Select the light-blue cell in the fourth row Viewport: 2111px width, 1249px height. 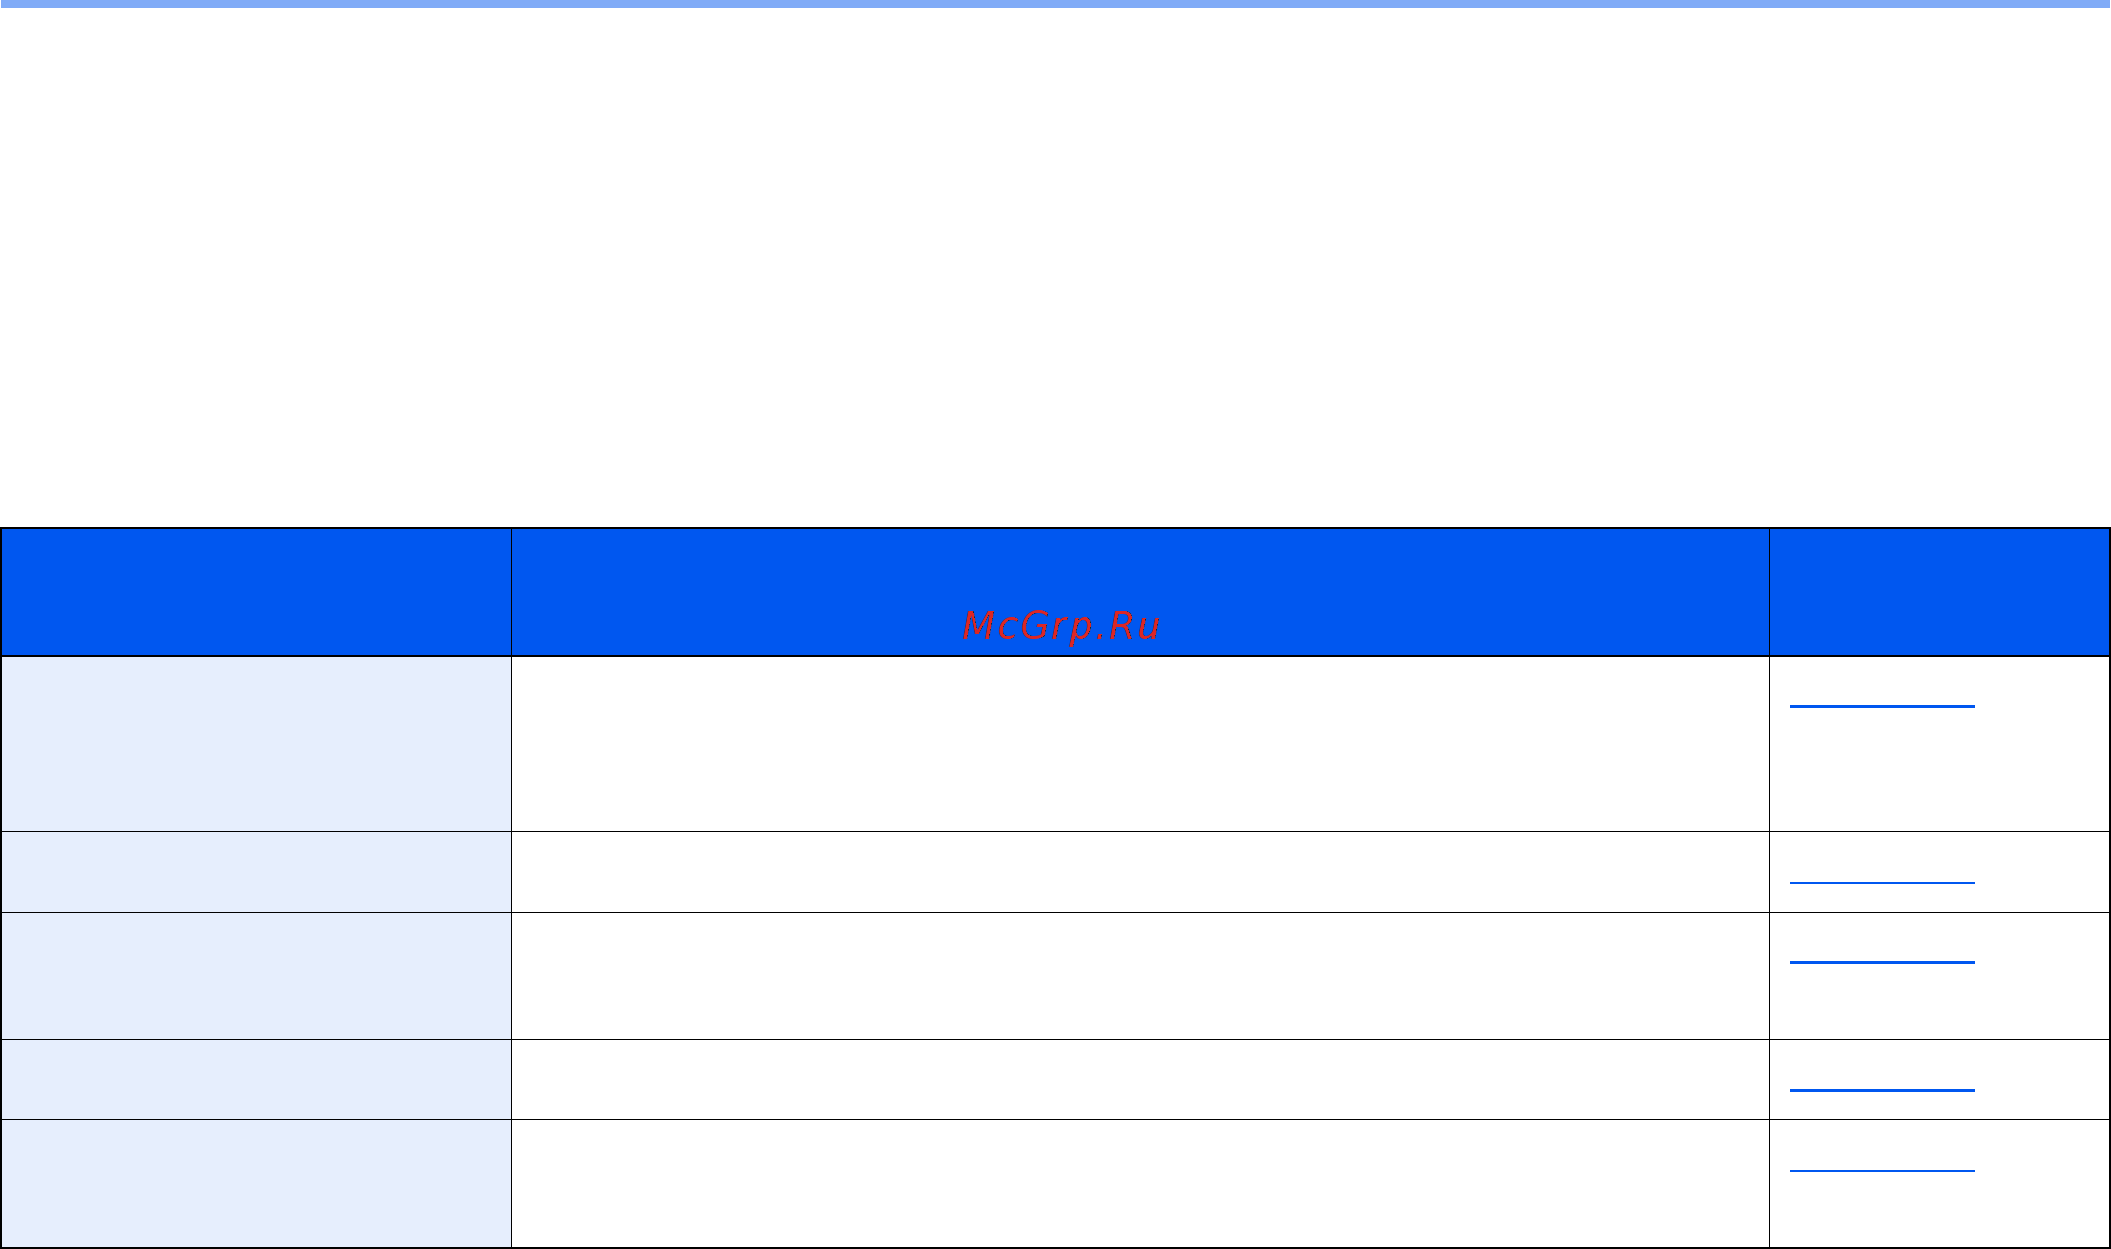click(256, 1079)
